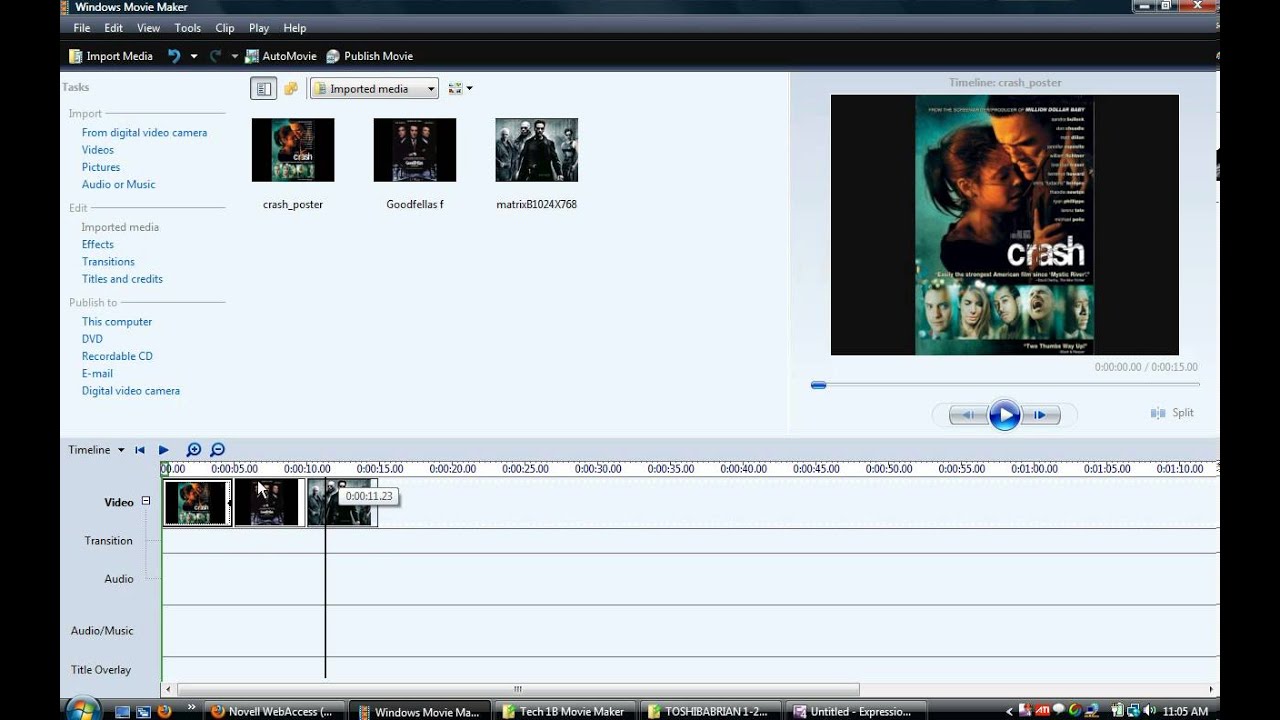This screenshot has height=720, width=1280.
Task: Click the Next Frame button
Action: pyautogui.click(x=1040, y=414)
